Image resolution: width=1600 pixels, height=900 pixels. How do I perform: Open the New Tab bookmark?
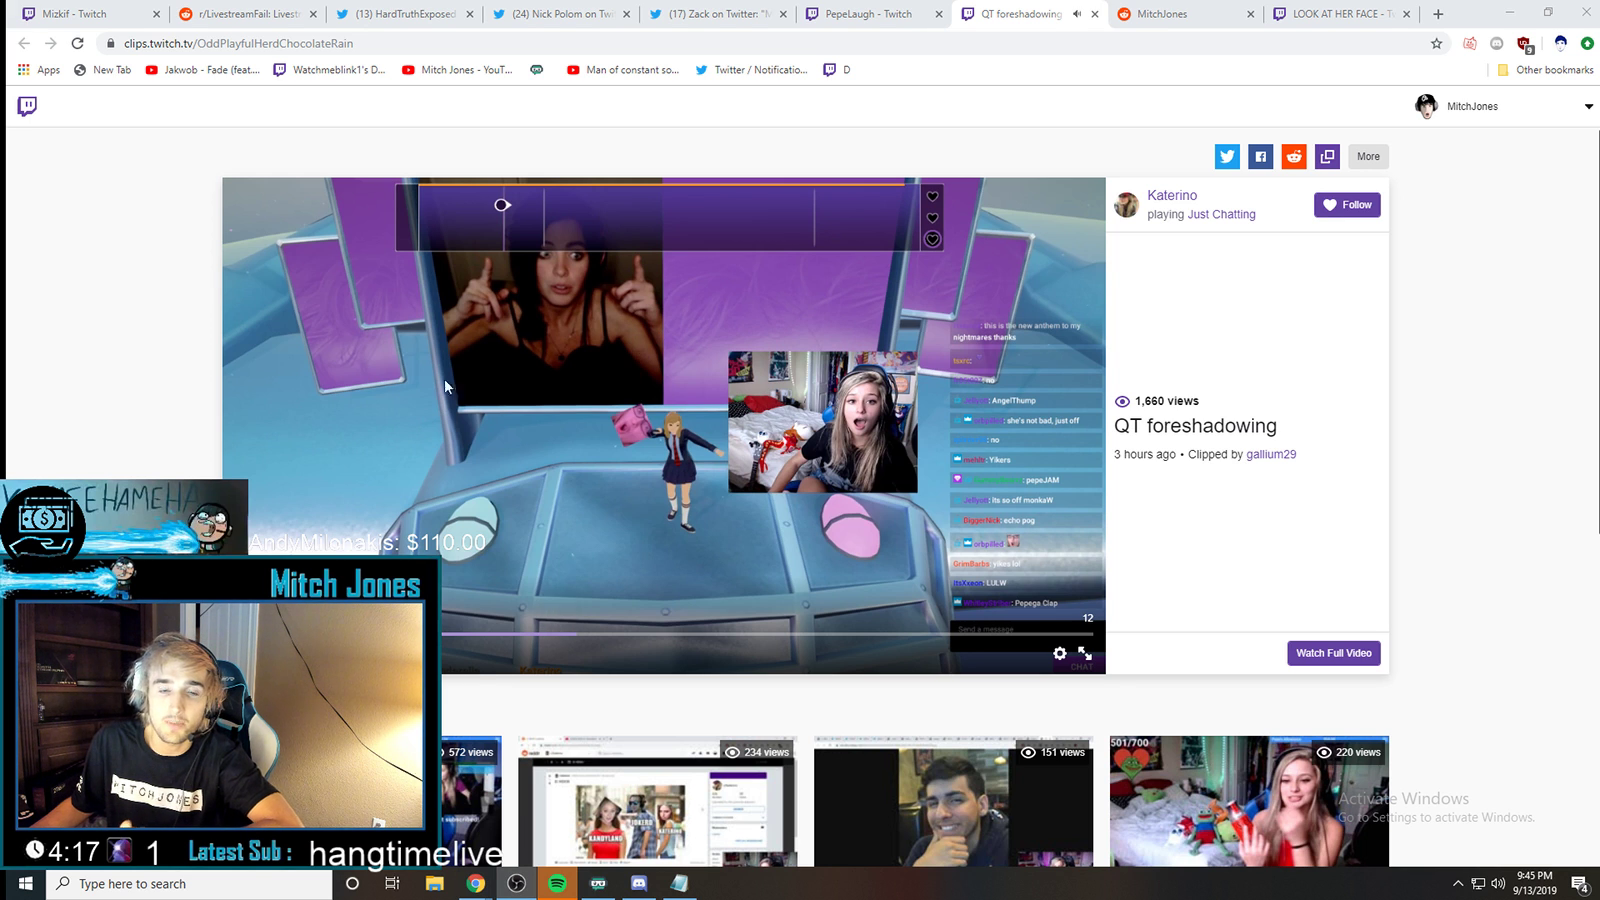(103, 70)
